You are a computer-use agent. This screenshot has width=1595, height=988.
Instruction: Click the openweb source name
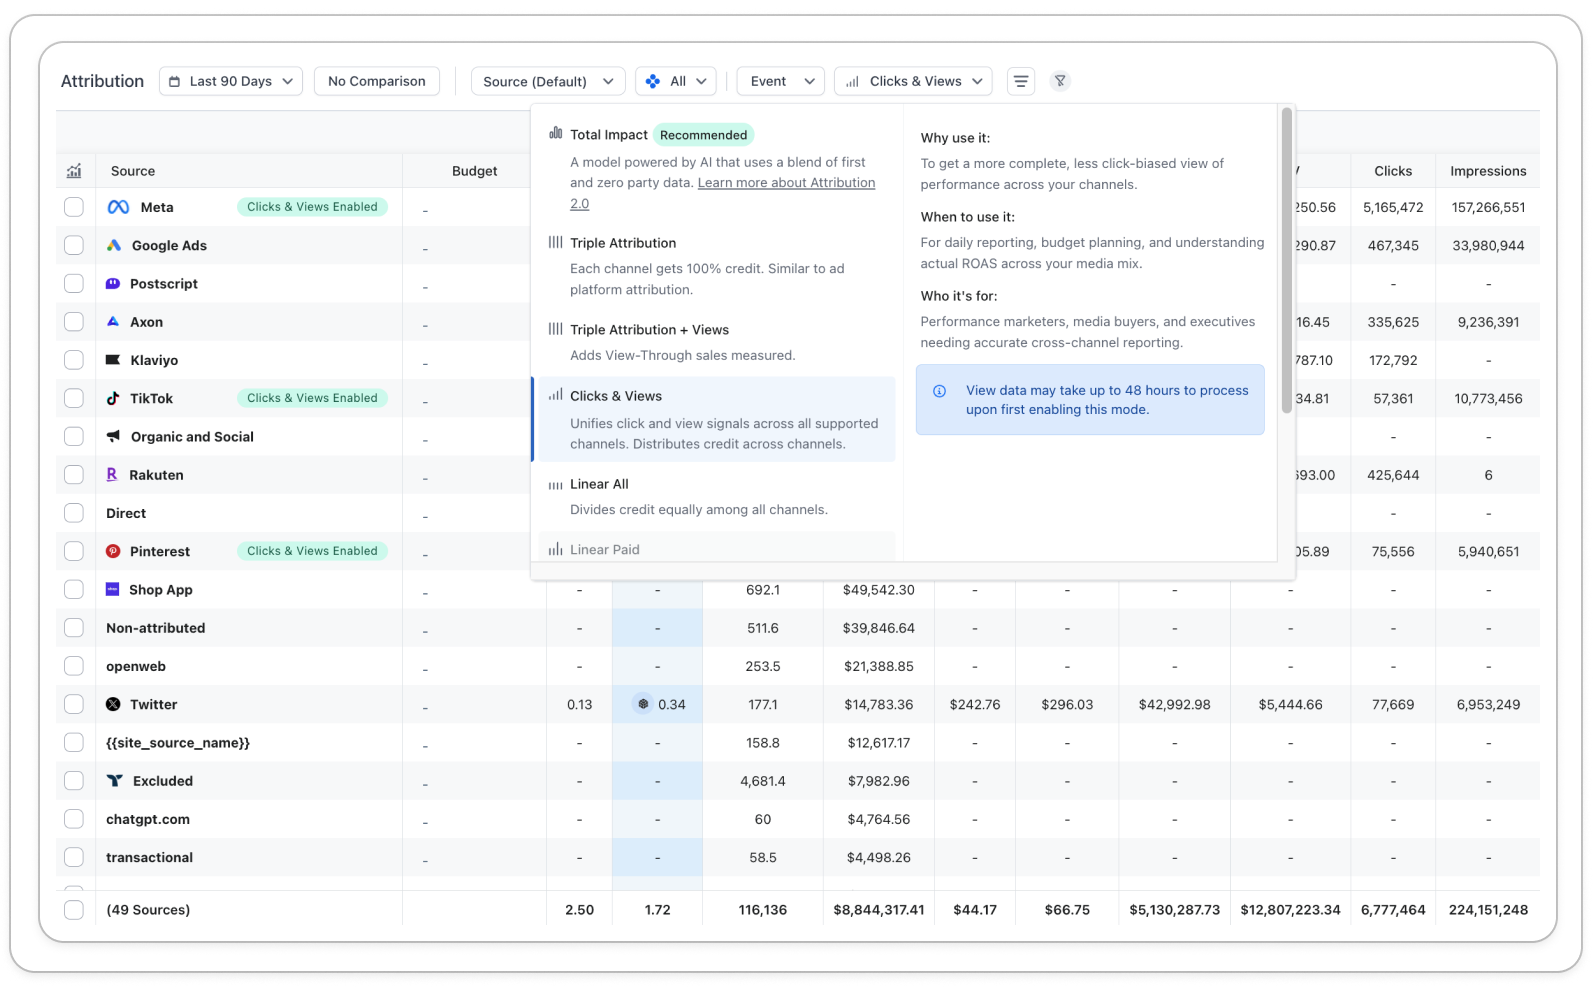(136, 666)
